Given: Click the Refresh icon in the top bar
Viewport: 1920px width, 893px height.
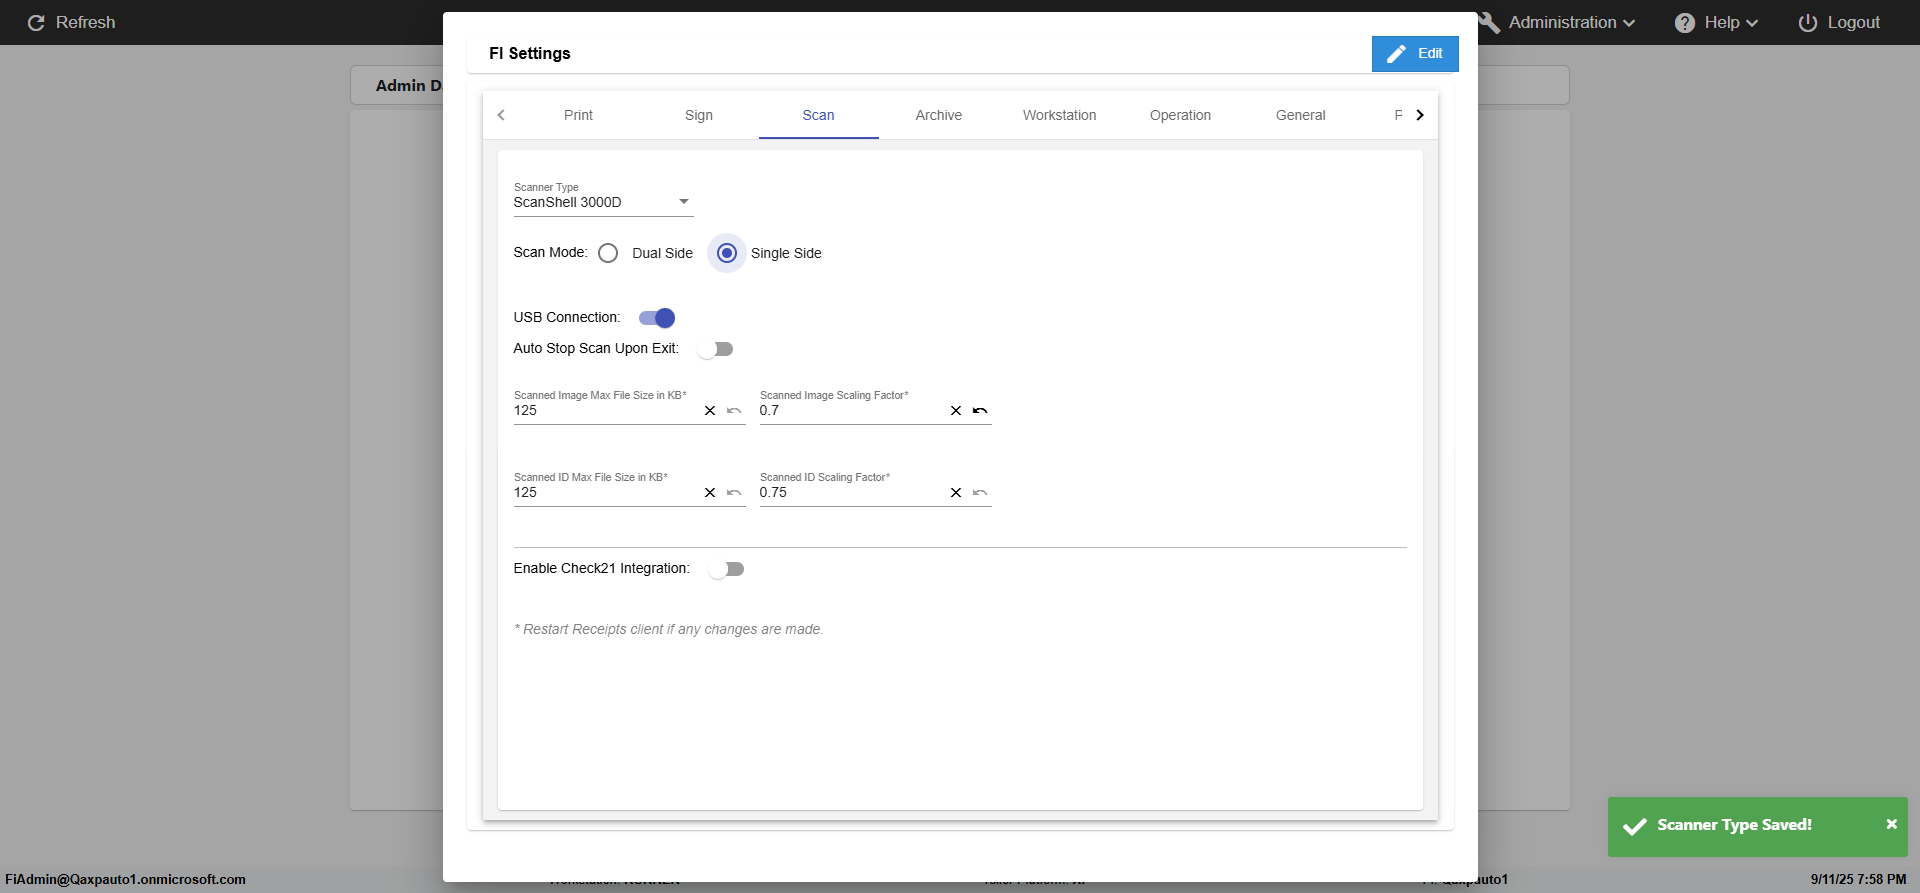Looking at the screenshot, I should coord(36,22).
